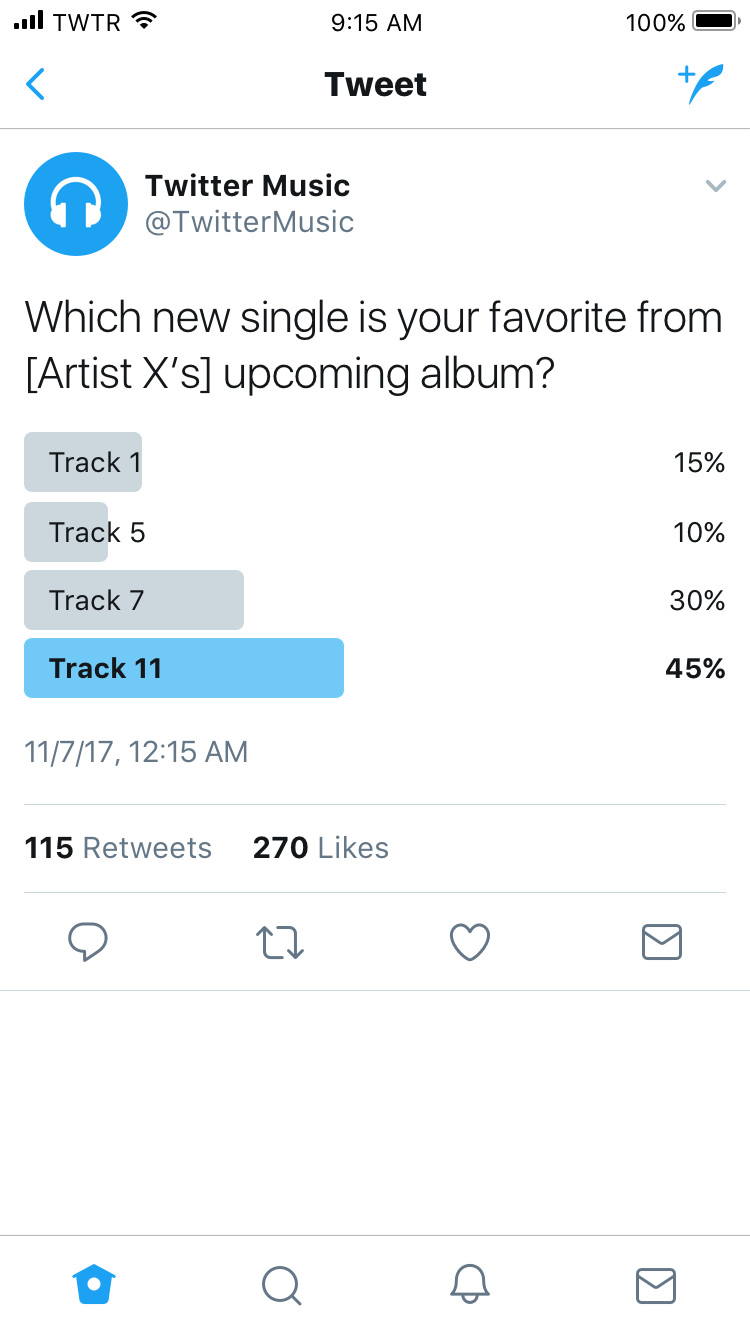Select the Track 5 poll option

click(375, 531)
